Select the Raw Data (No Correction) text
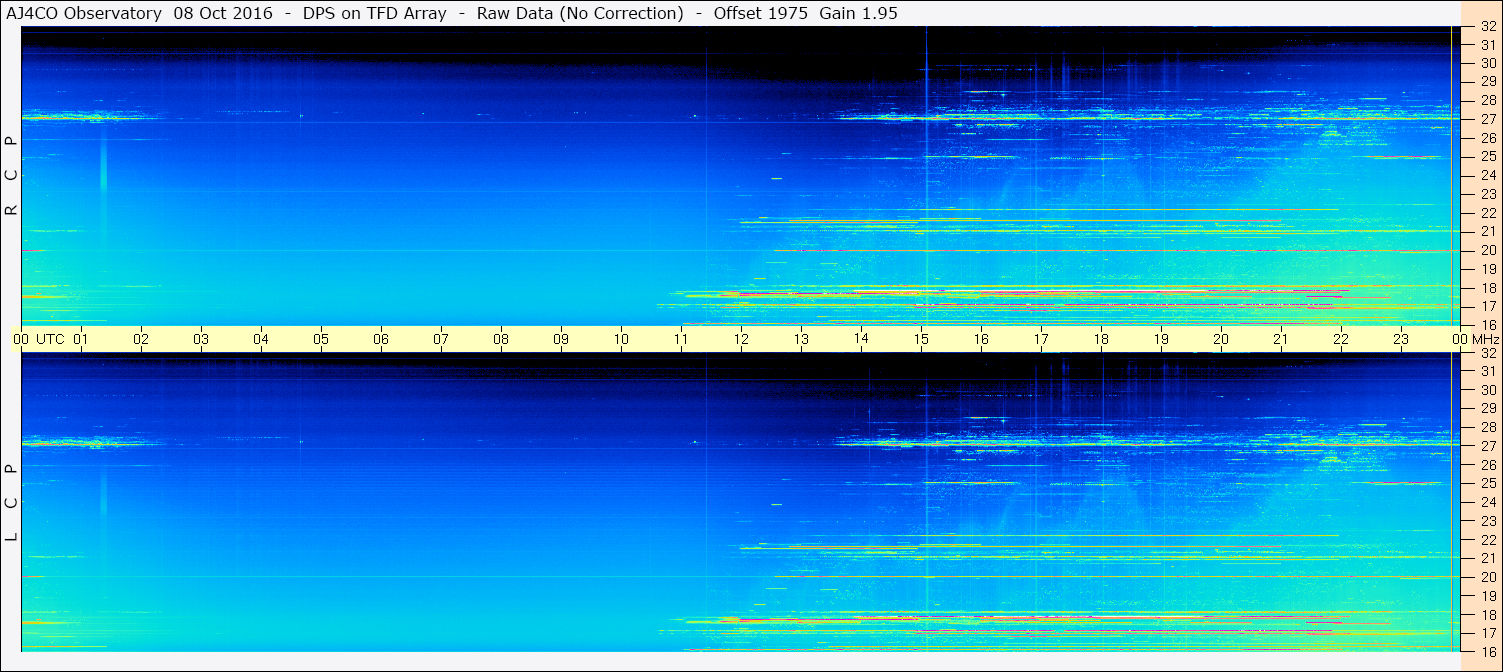This screenshot has height=672, width=1503. (579, 14)
